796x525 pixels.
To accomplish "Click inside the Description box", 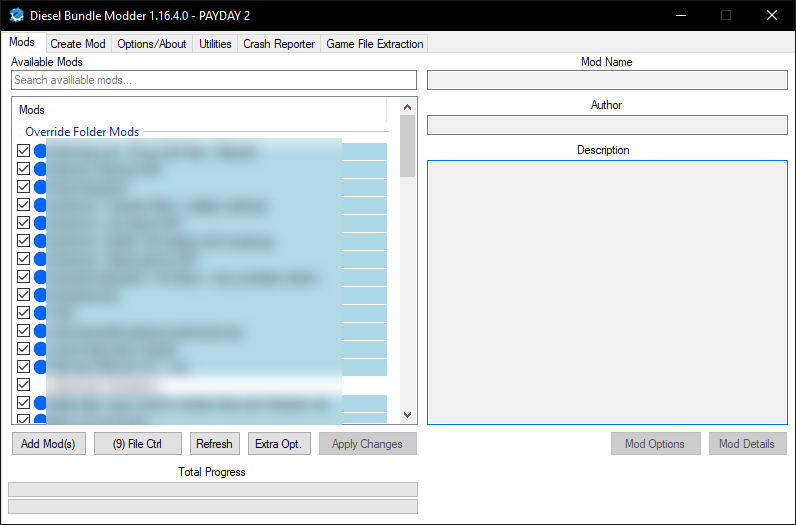I will 607,292.
